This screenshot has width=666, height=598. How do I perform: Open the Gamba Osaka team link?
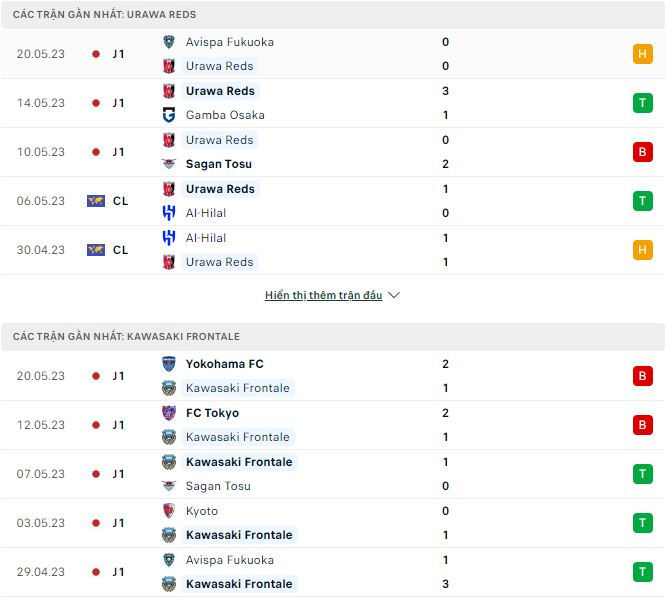coord(225,115)
